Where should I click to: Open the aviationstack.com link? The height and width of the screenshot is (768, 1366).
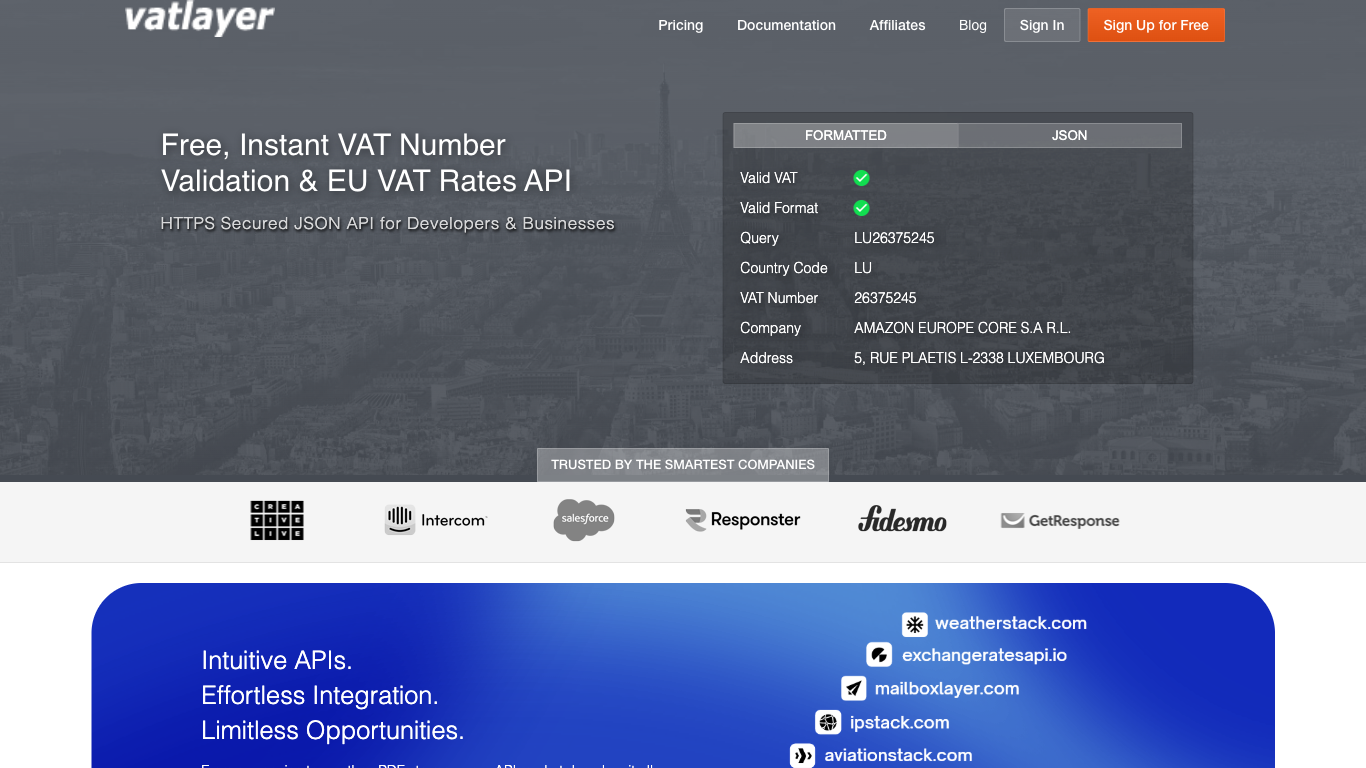(897, 755)
